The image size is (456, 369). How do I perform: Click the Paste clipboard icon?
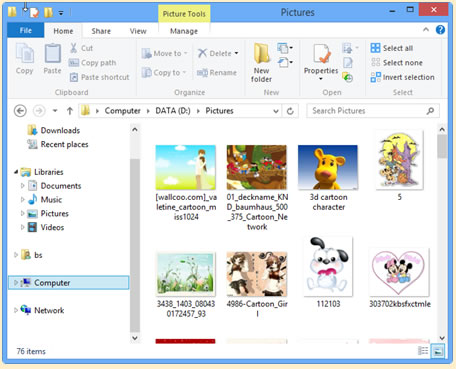pos(53,58)
